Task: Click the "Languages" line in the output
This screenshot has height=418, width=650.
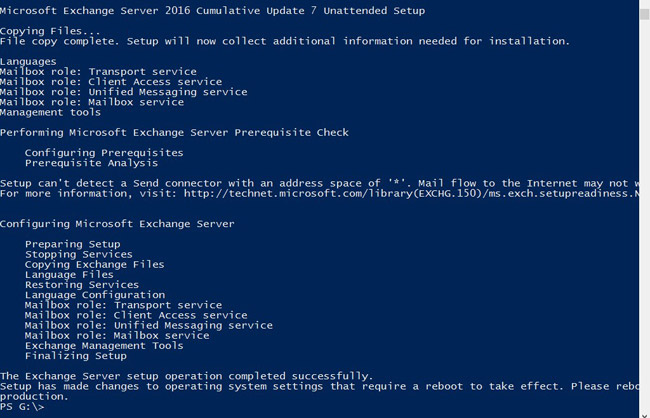Action: pos(28,62)
